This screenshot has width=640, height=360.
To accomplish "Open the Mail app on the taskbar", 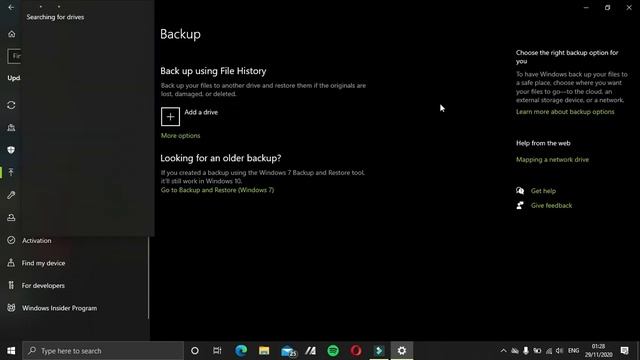I will pyautogui.click(x=288, y=351).
